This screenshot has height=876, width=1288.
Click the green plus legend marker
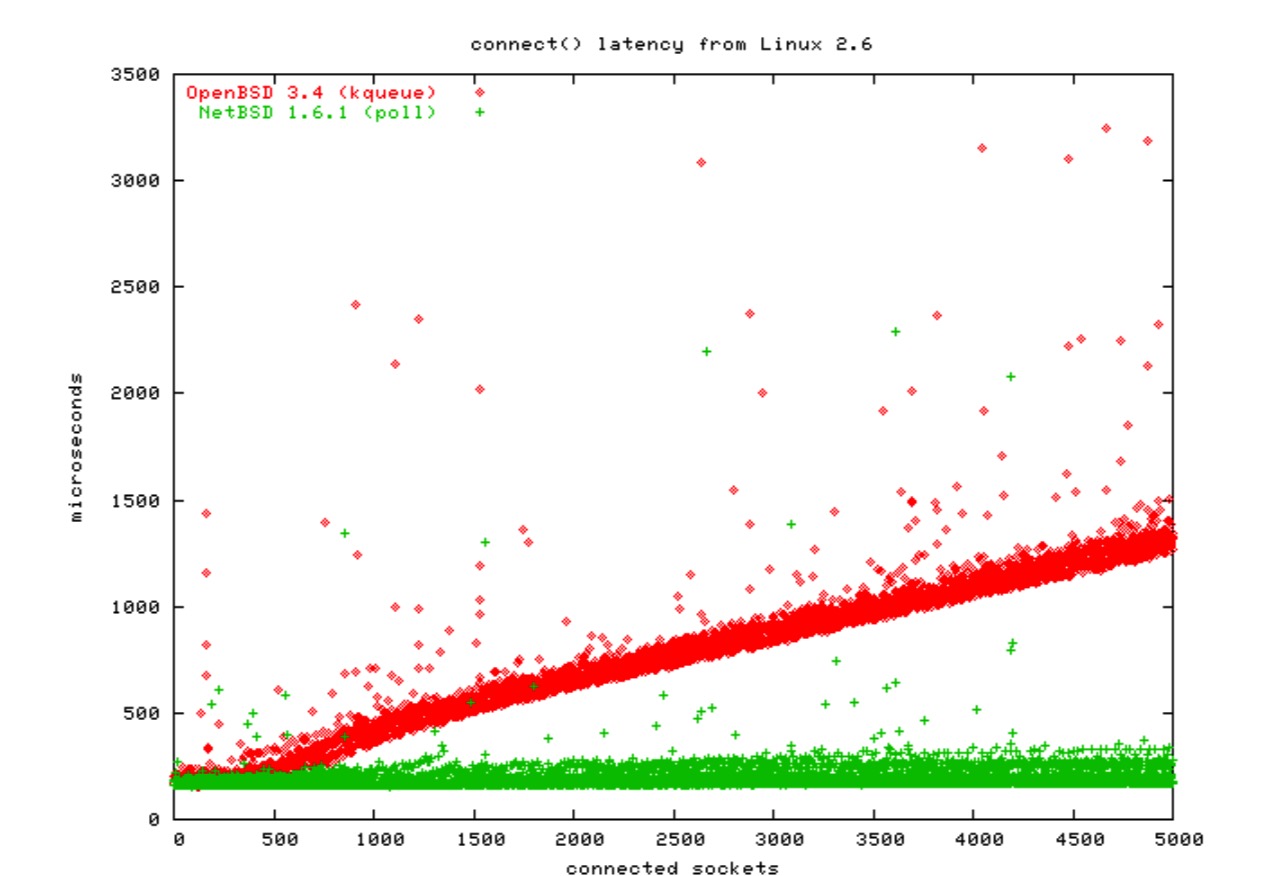coord(479,112)
